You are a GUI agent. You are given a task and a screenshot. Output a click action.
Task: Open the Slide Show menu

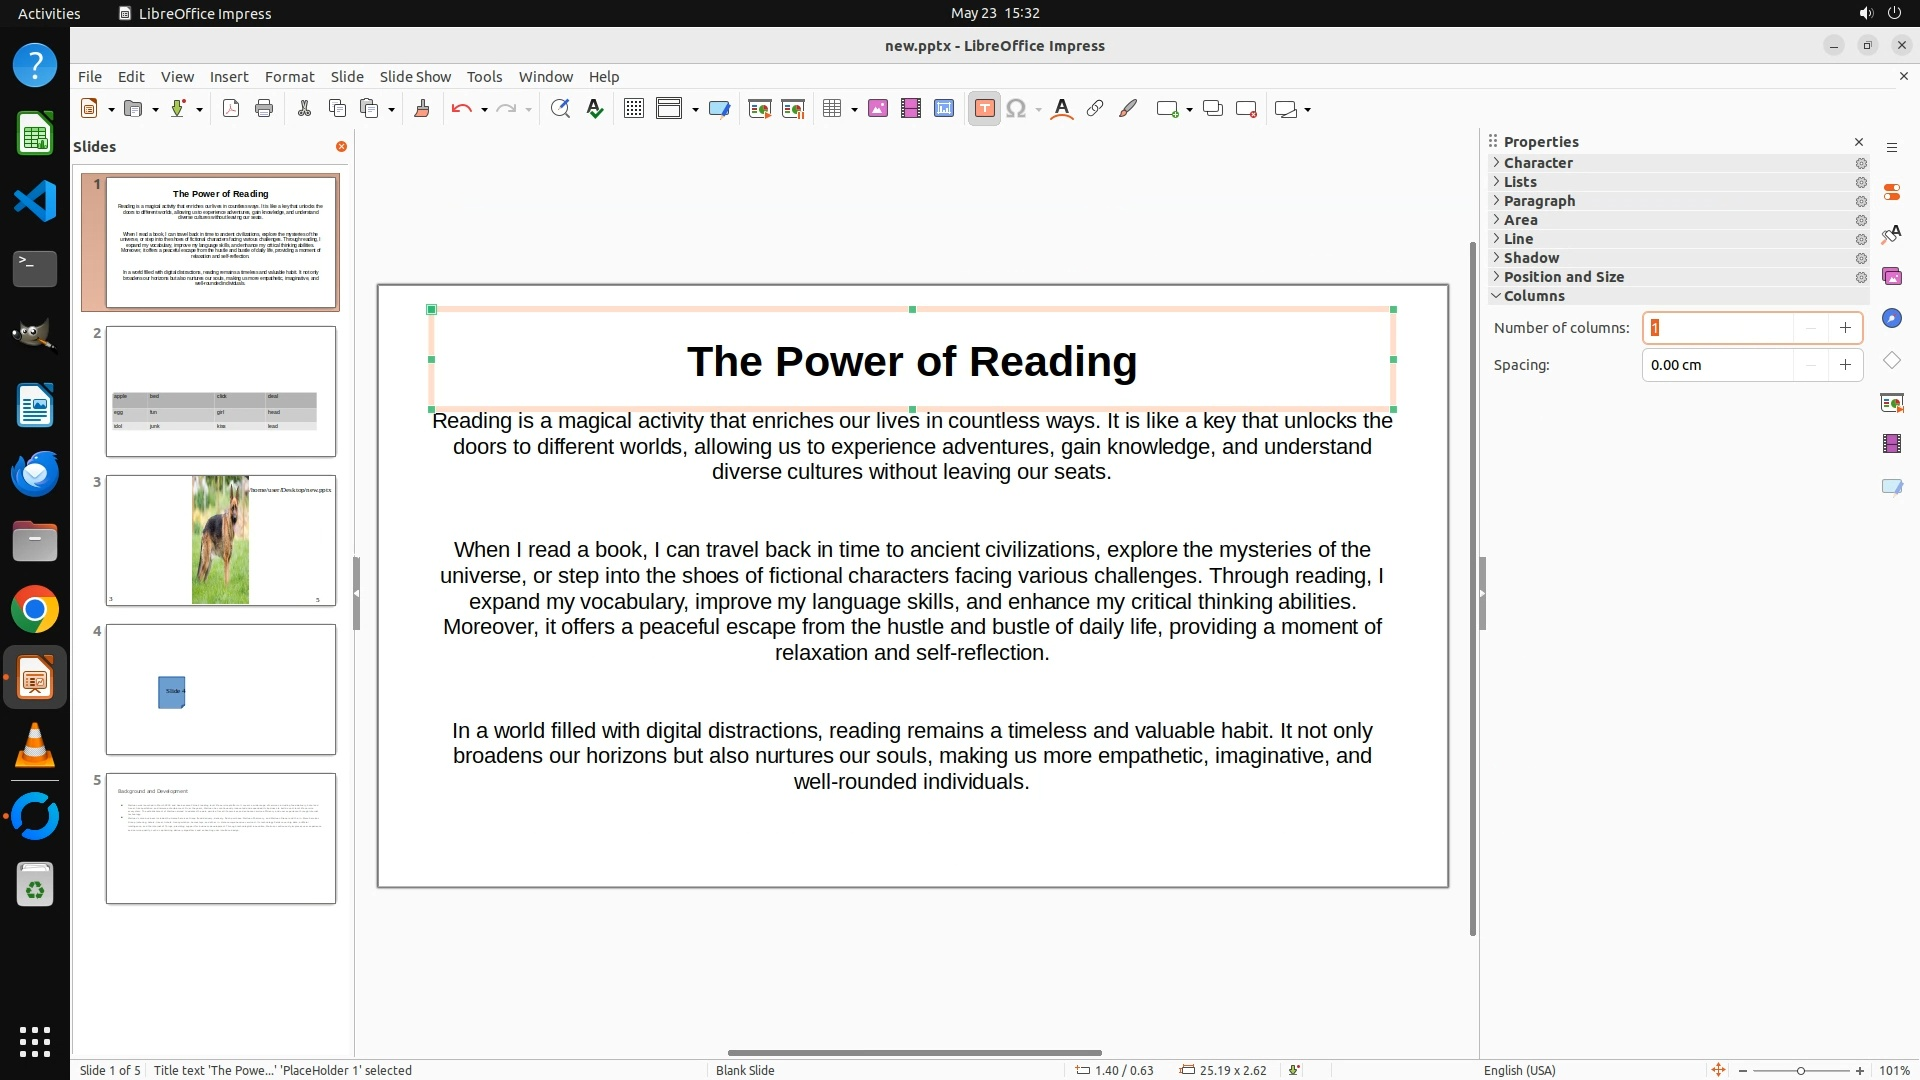click(x=415, y=77)
